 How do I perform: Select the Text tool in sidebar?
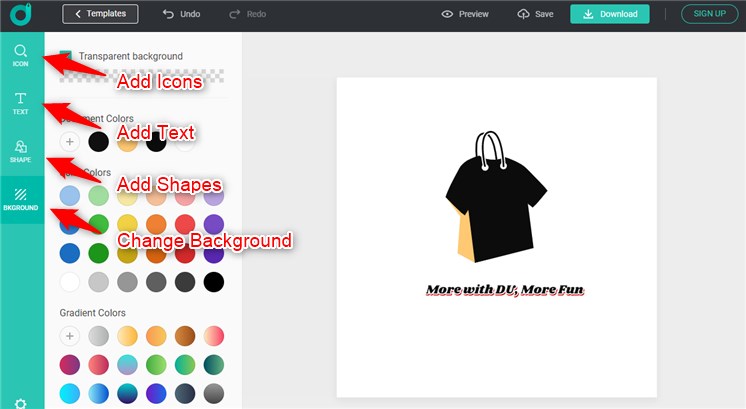tap(20, 103)
